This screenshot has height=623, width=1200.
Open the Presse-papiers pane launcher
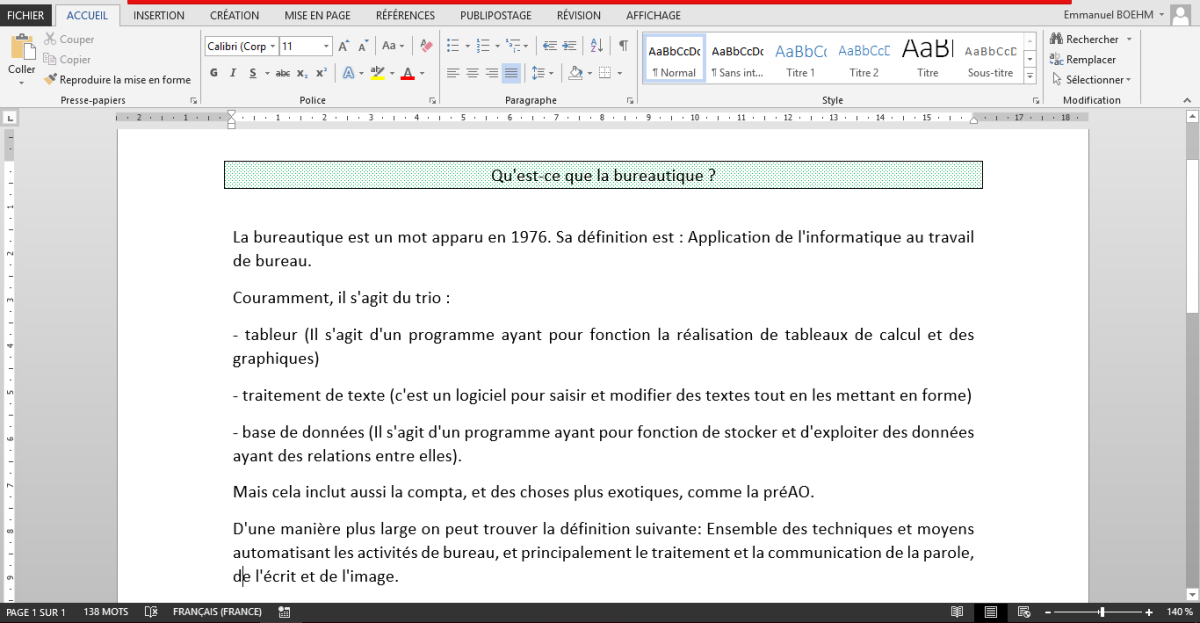coord(193,101)
